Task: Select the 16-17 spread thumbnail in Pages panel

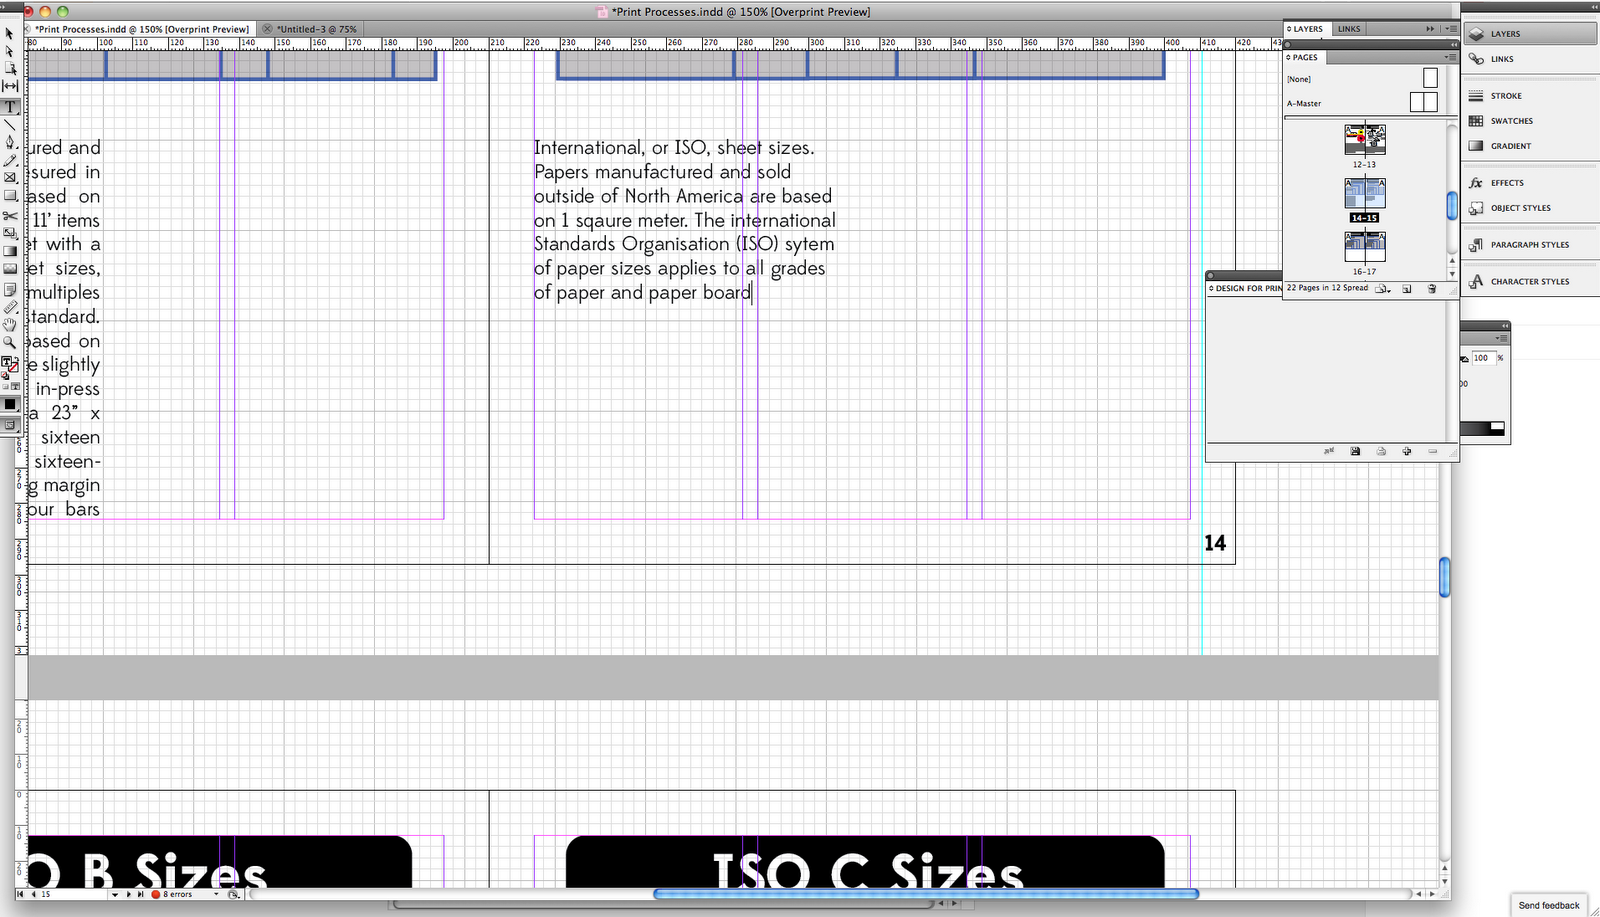Action: click(1365, 245)
